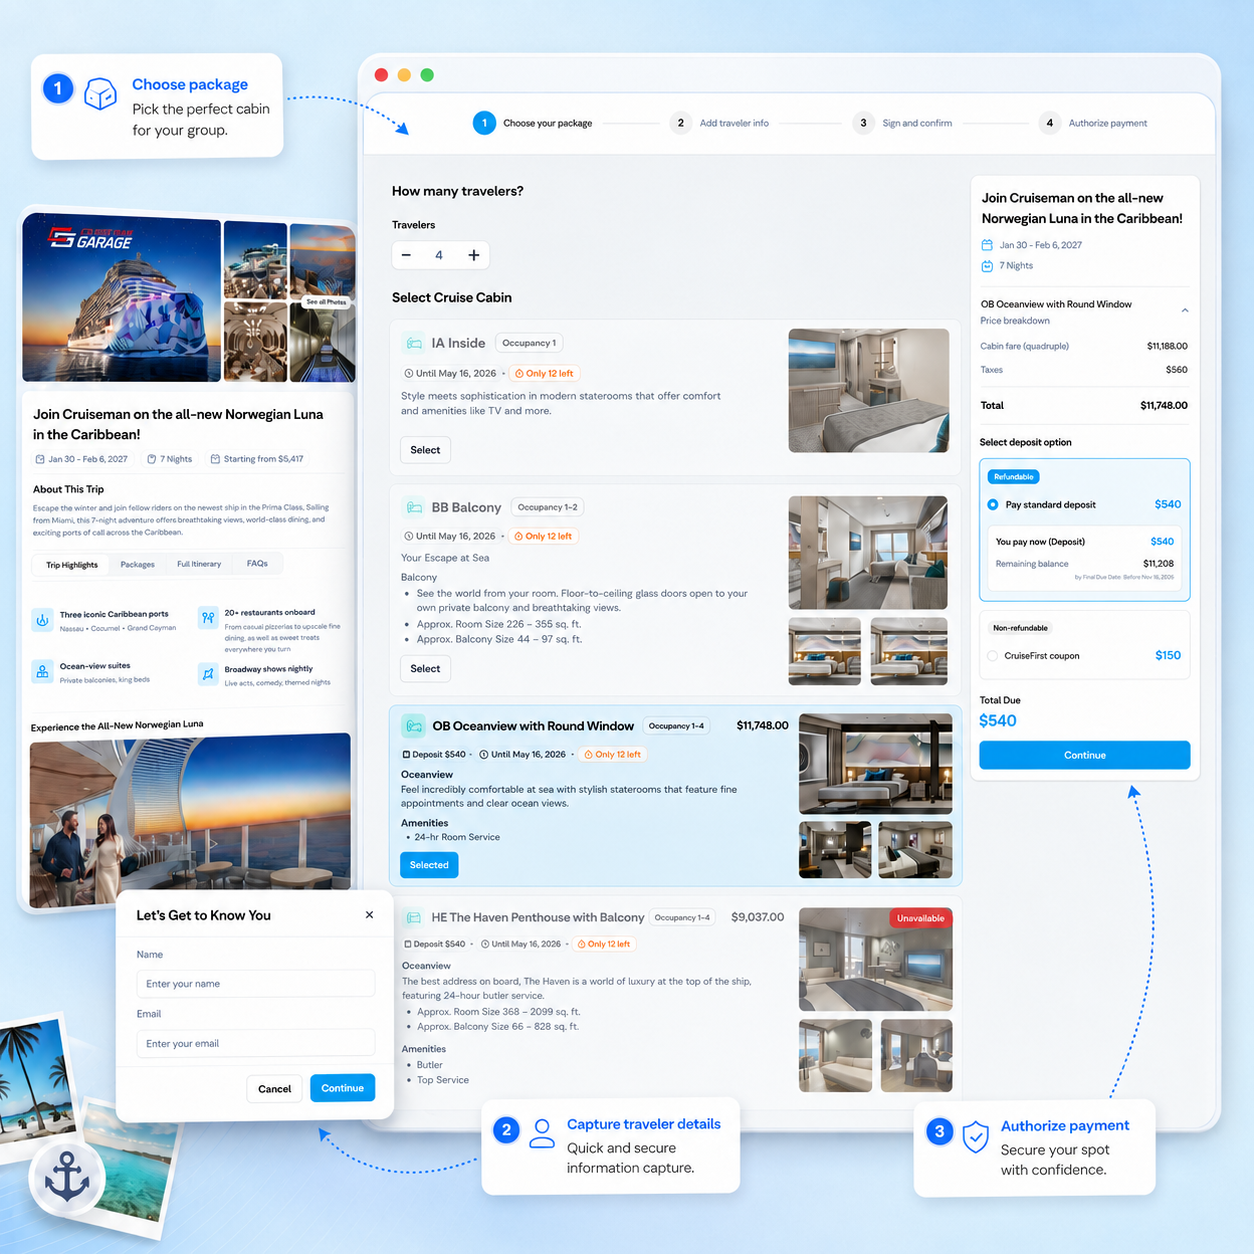Click the OB Oceanview bed icon
Viewport: 1254px width, 1254px height.
click(413, 726)
